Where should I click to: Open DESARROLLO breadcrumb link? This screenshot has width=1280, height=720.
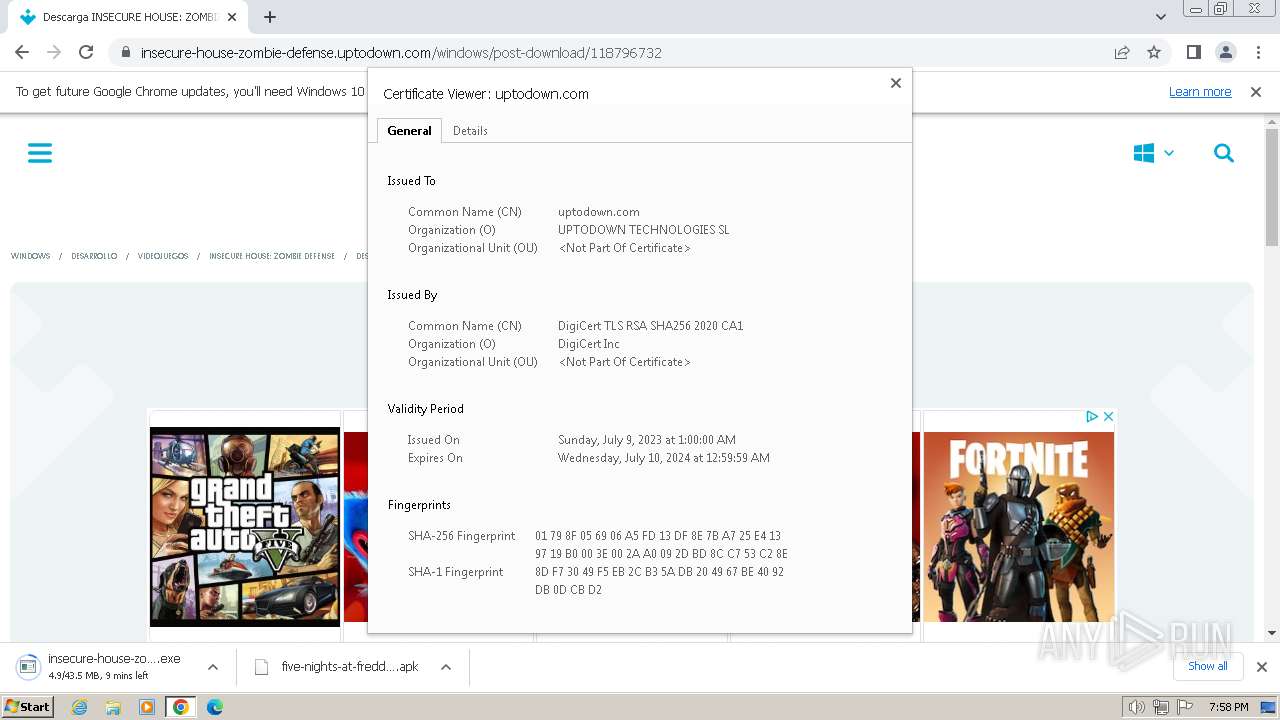(x=94, y=256)
